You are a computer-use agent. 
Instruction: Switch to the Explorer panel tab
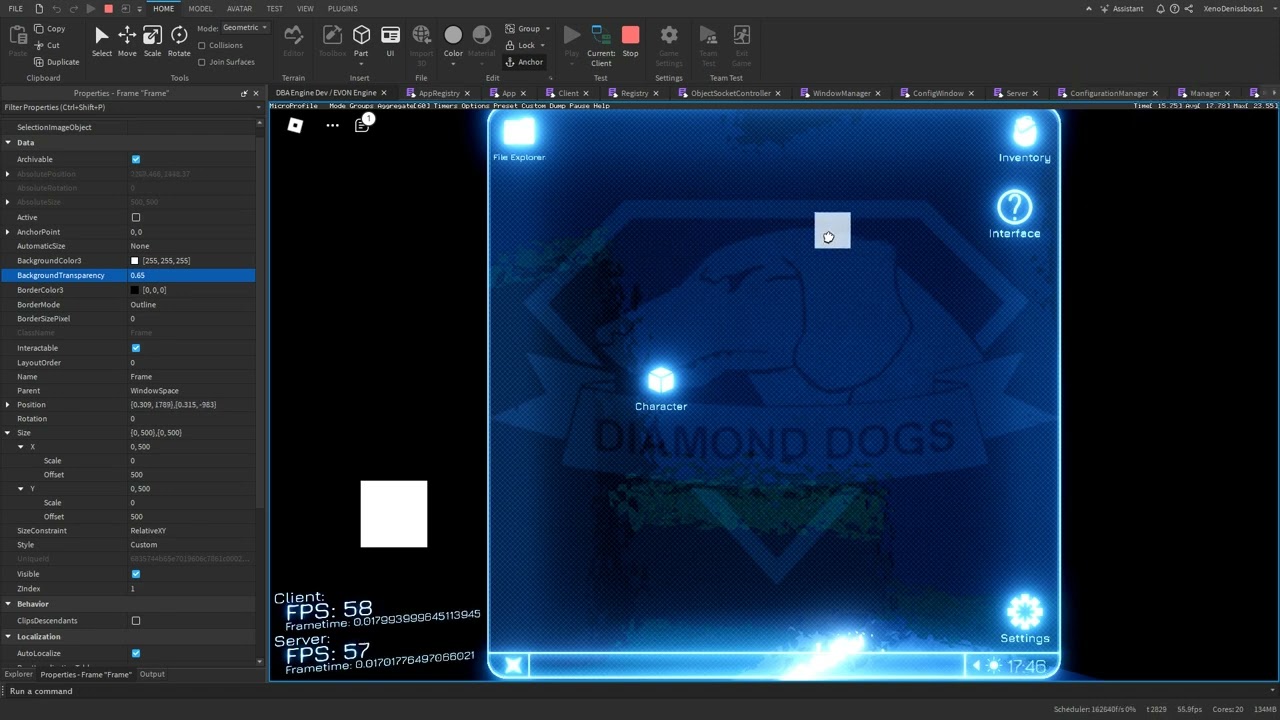pyautogui.click(x=18, y=675)
